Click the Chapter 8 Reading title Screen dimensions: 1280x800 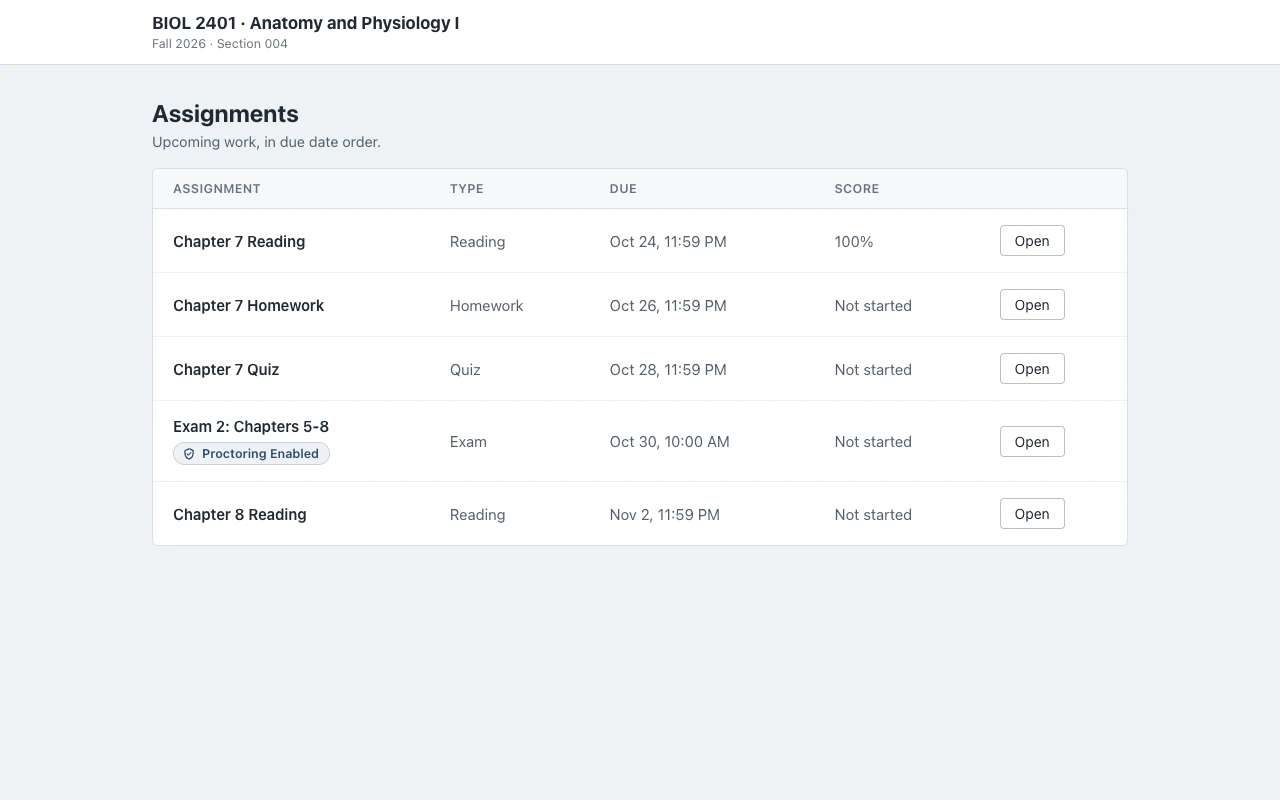pyautogui.click(x=240, y=515)
